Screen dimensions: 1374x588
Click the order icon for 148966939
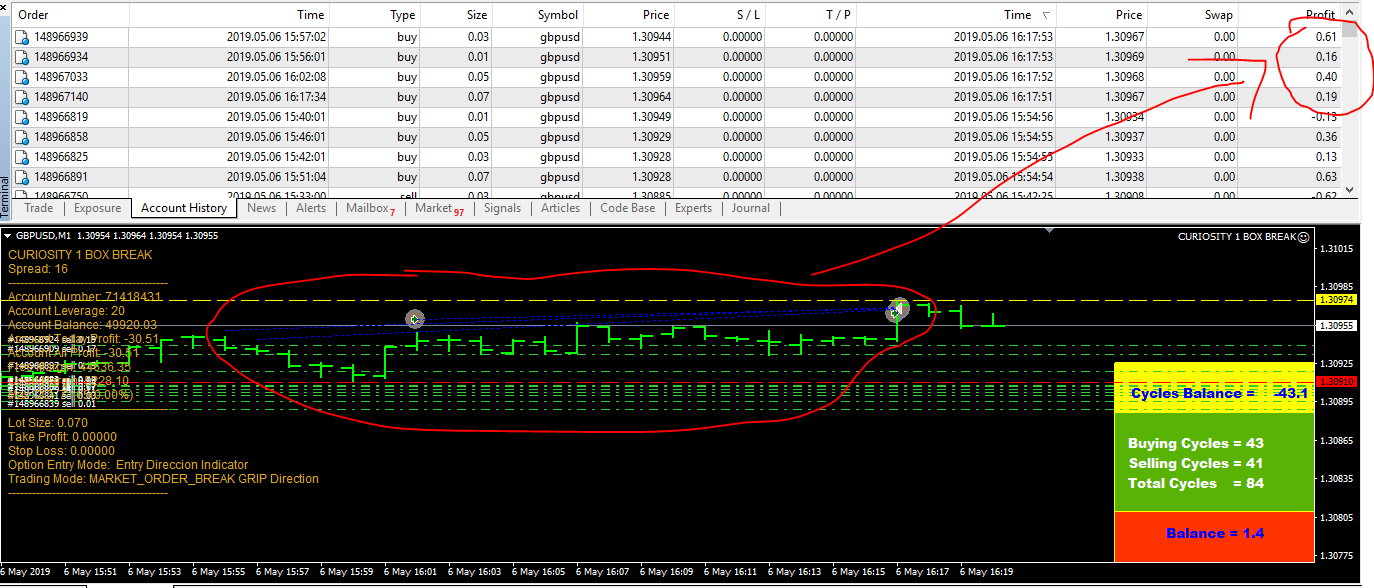click(22, 37)
